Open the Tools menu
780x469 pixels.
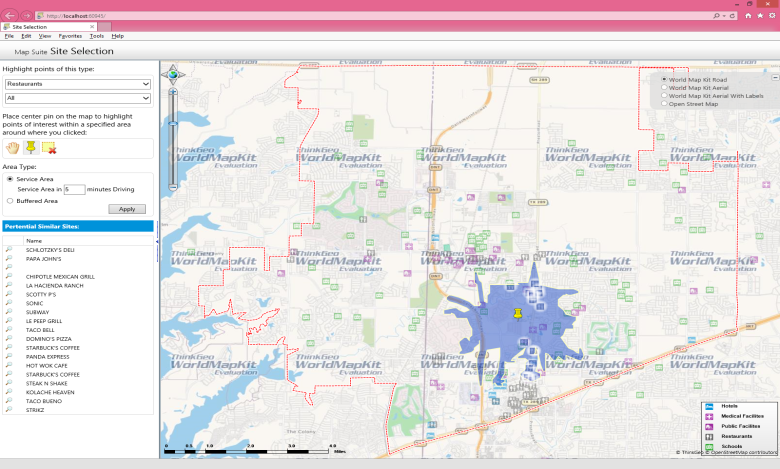[97, 36]
